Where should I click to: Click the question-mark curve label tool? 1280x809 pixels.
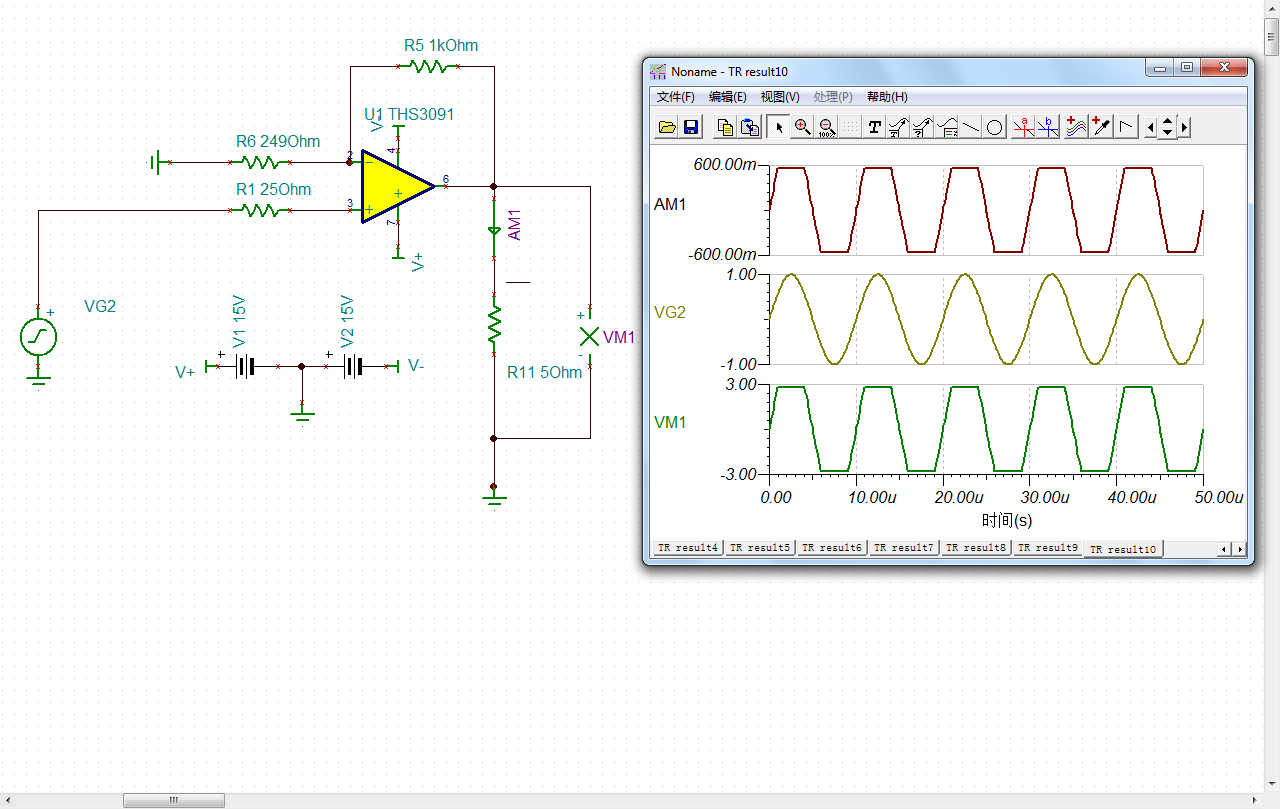(923, 127)
